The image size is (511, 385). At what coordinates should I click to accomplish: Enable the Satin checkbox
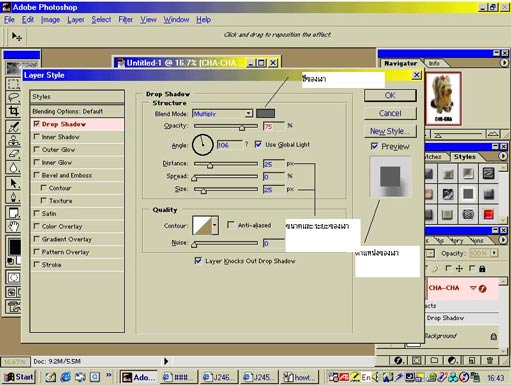(37, 213)
